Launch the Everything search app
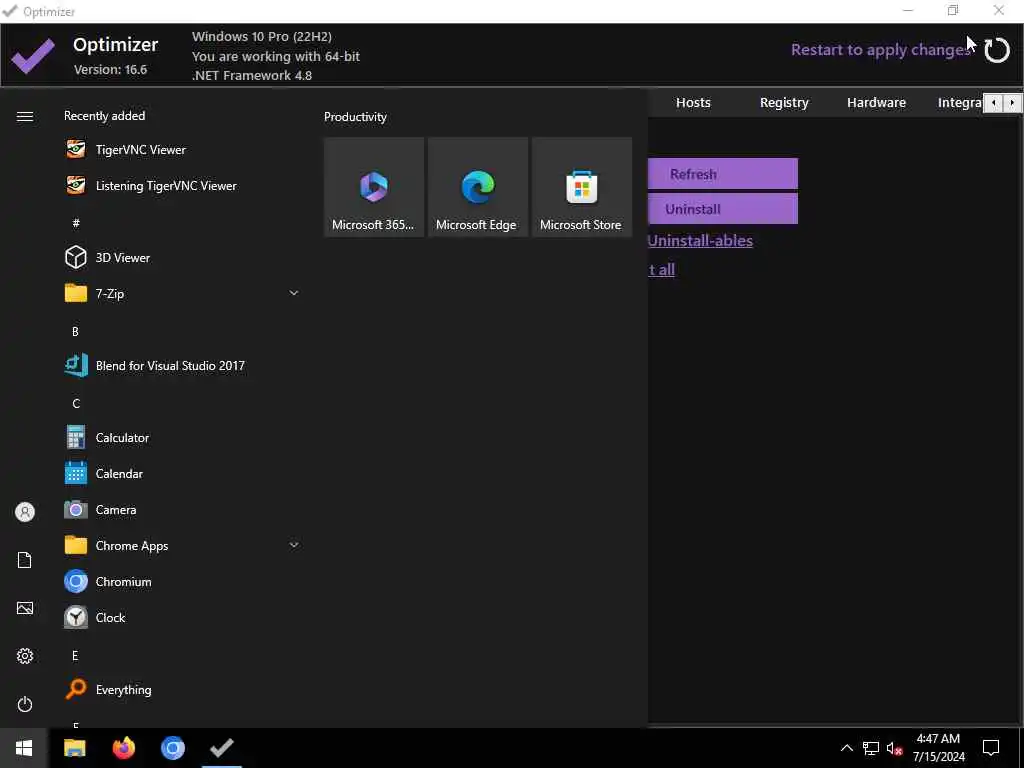Image resolution: width=1024 pixels, height=768 pixels. click(x=182, y=690)
